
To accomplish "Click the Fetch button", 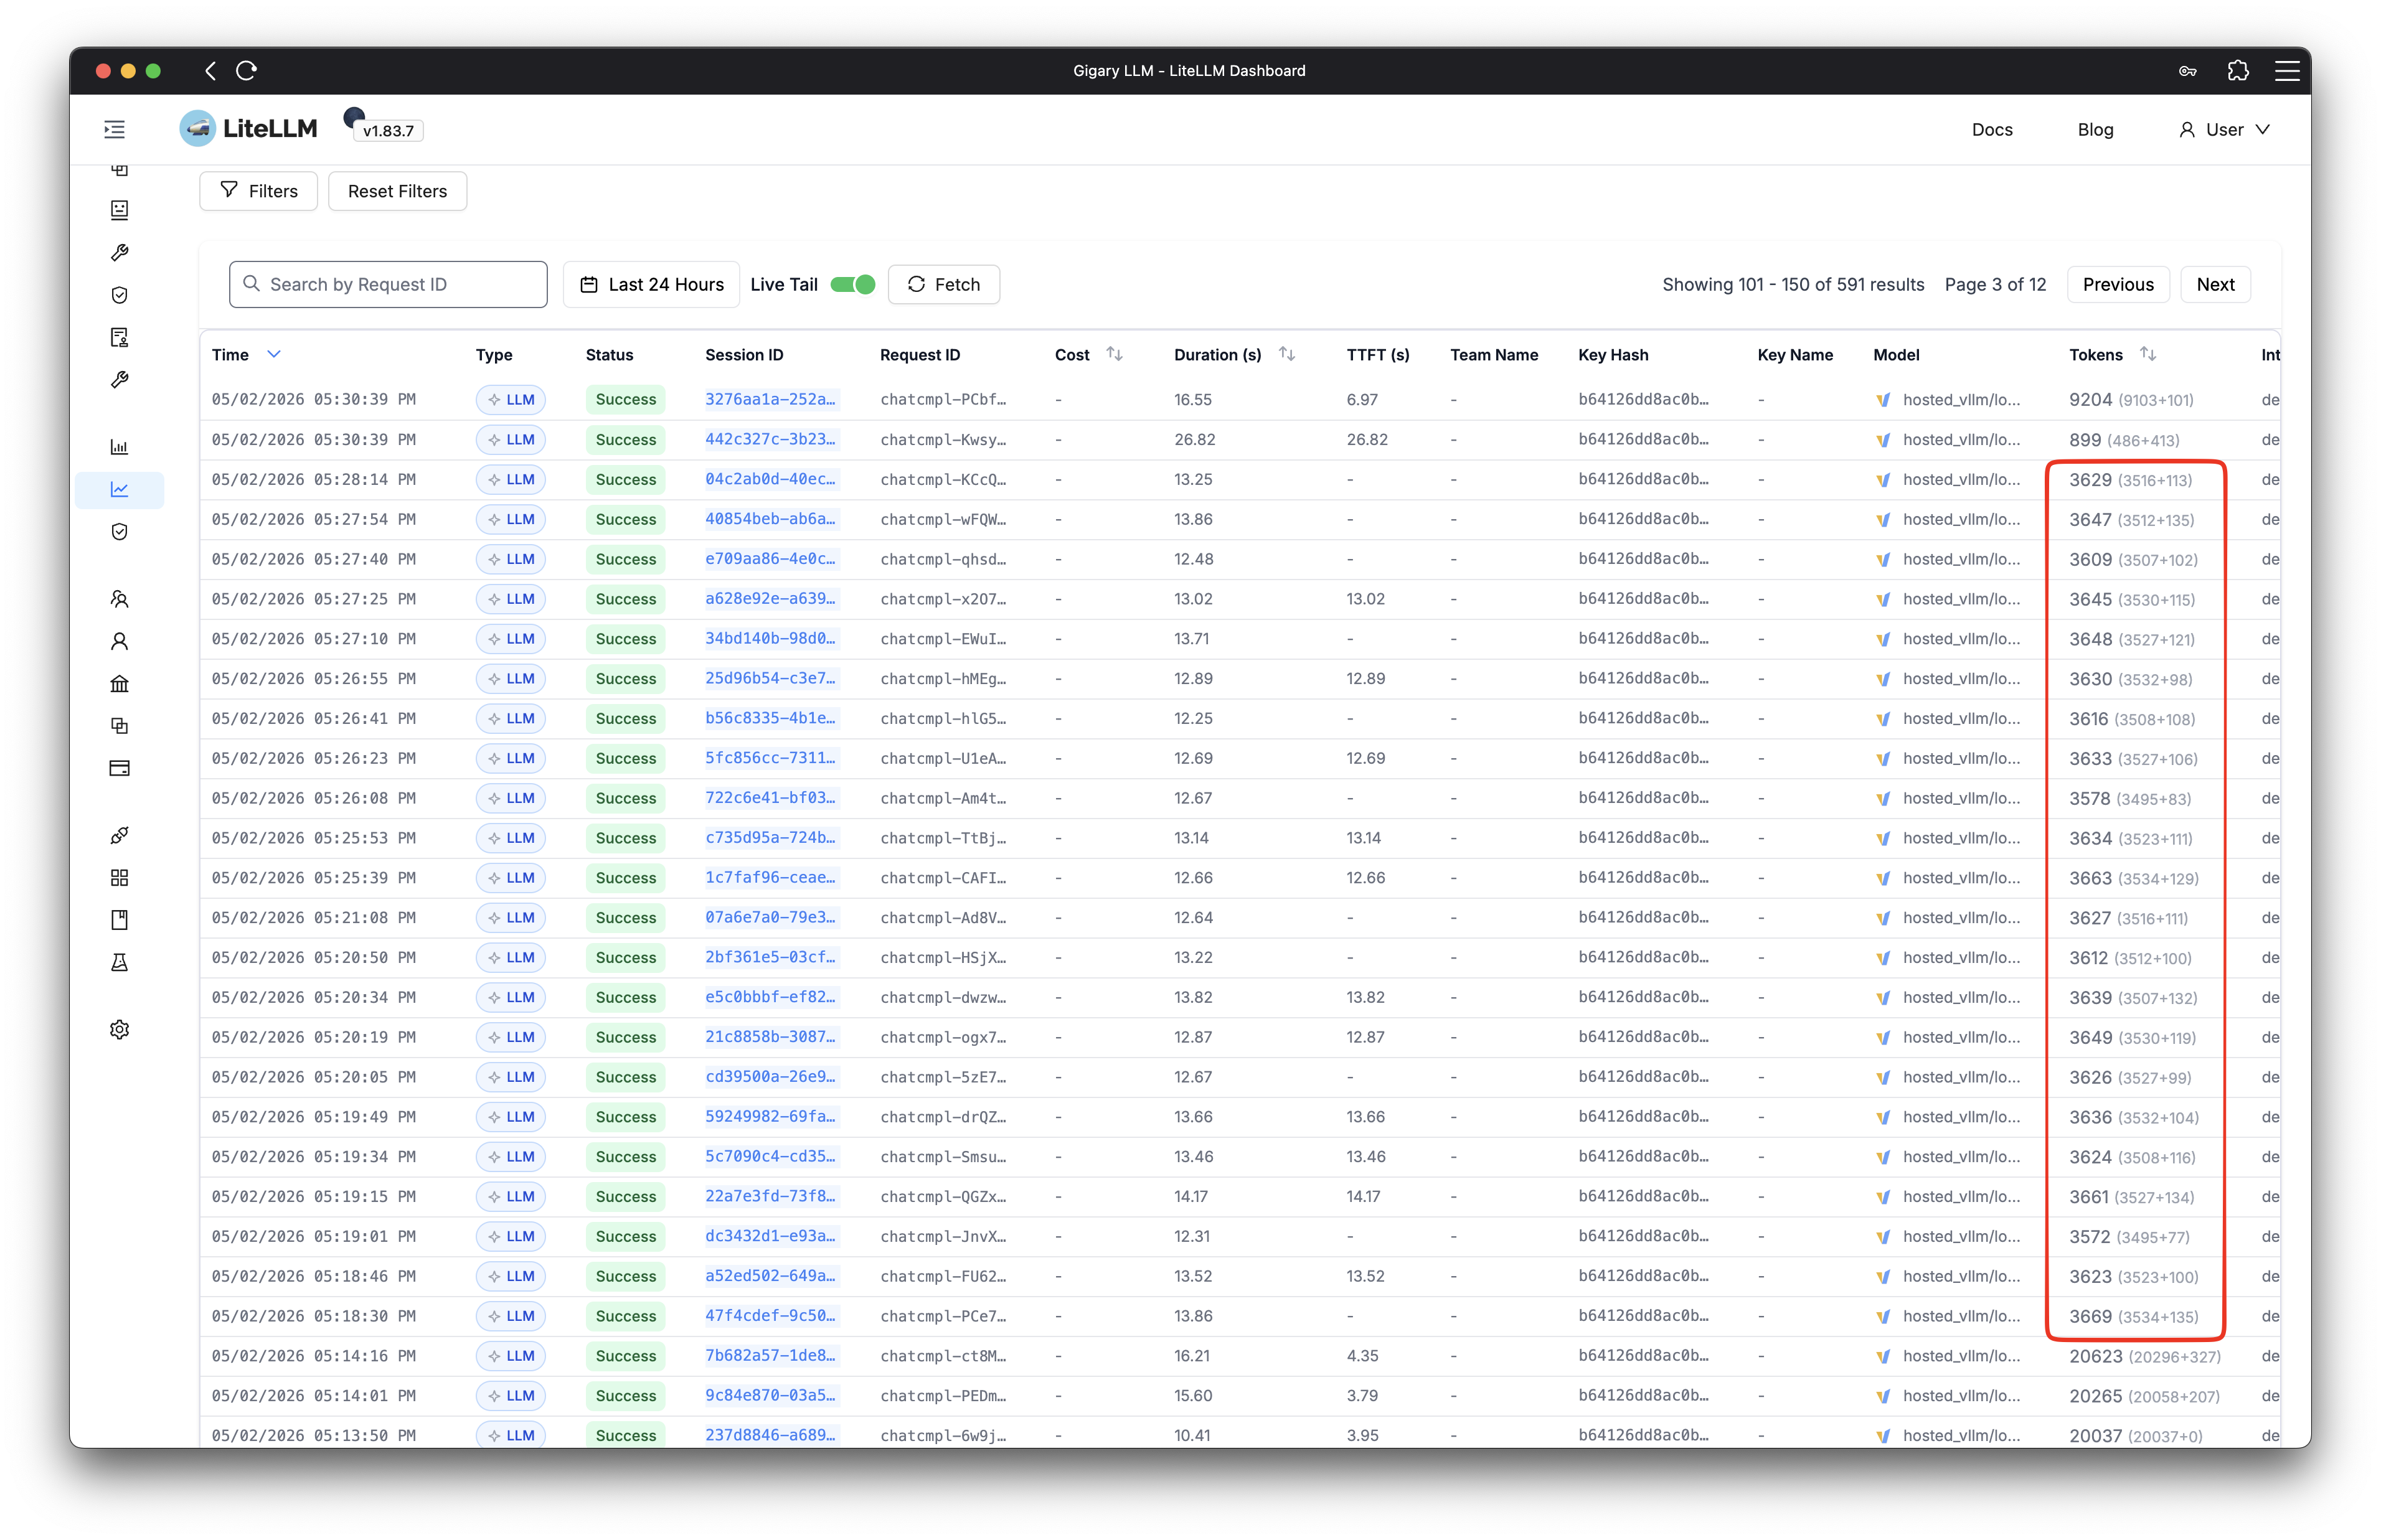I will pos(943,284).
